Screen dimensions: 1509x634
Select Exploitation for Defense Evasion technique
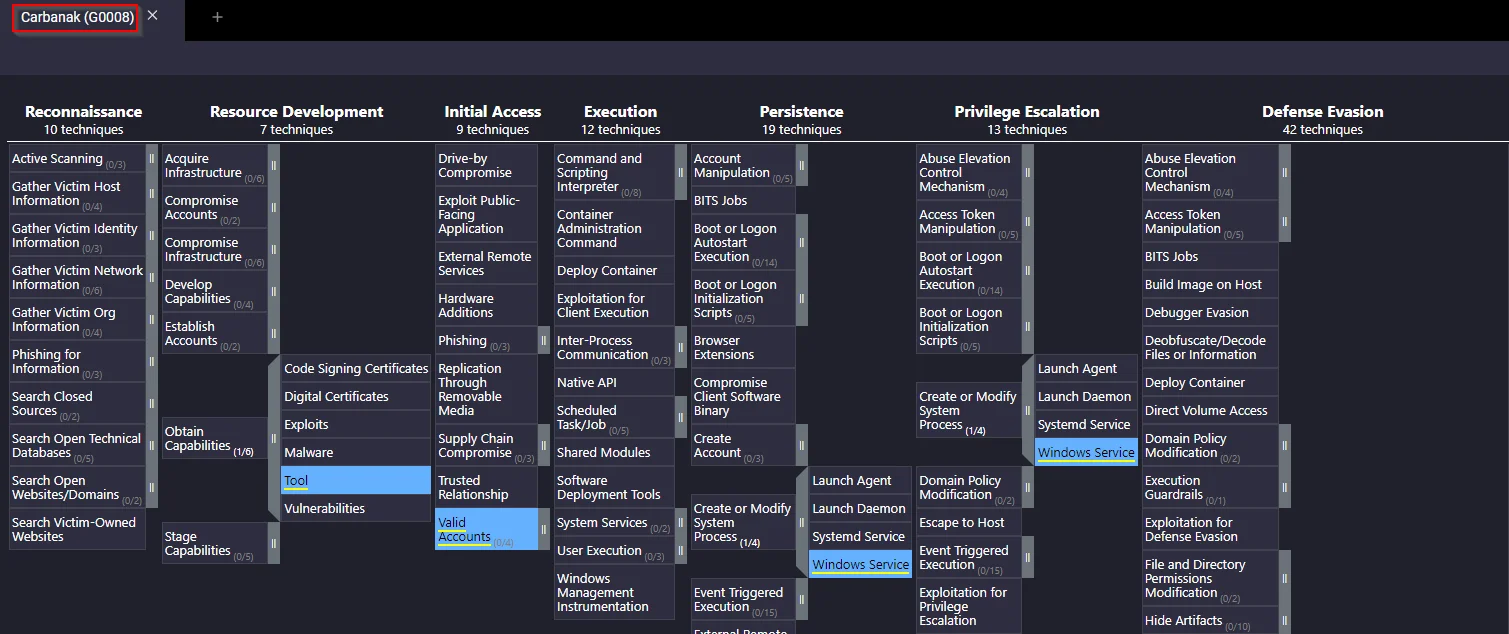tap(1210, 530)
